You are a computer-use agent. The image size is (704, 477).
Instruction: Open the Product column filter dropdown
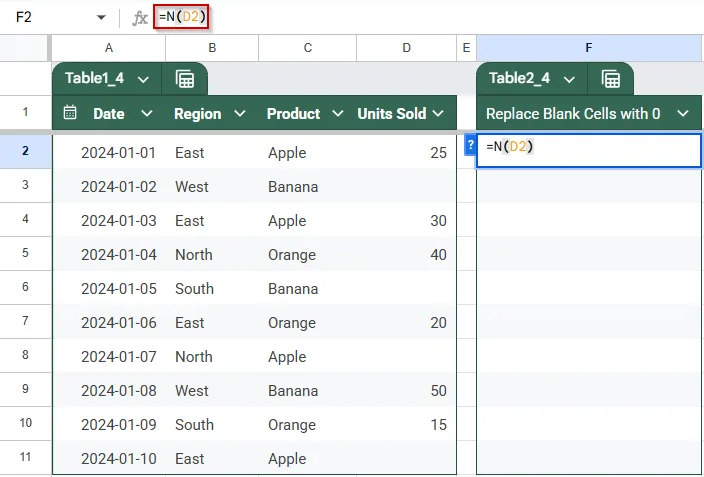[x=338, y=113]
